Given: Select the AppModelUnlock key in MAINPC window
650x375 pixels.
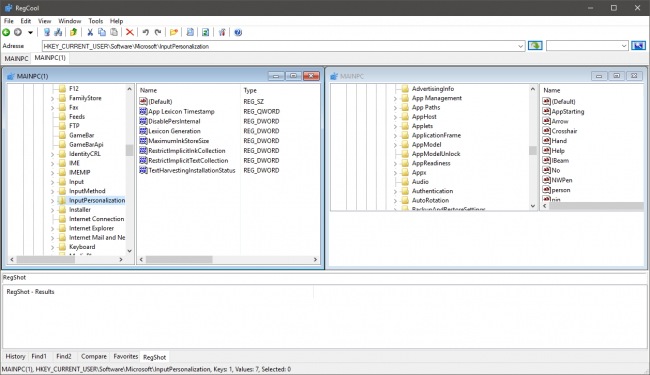Looking at the screenshot, I should tap(436, 154).
